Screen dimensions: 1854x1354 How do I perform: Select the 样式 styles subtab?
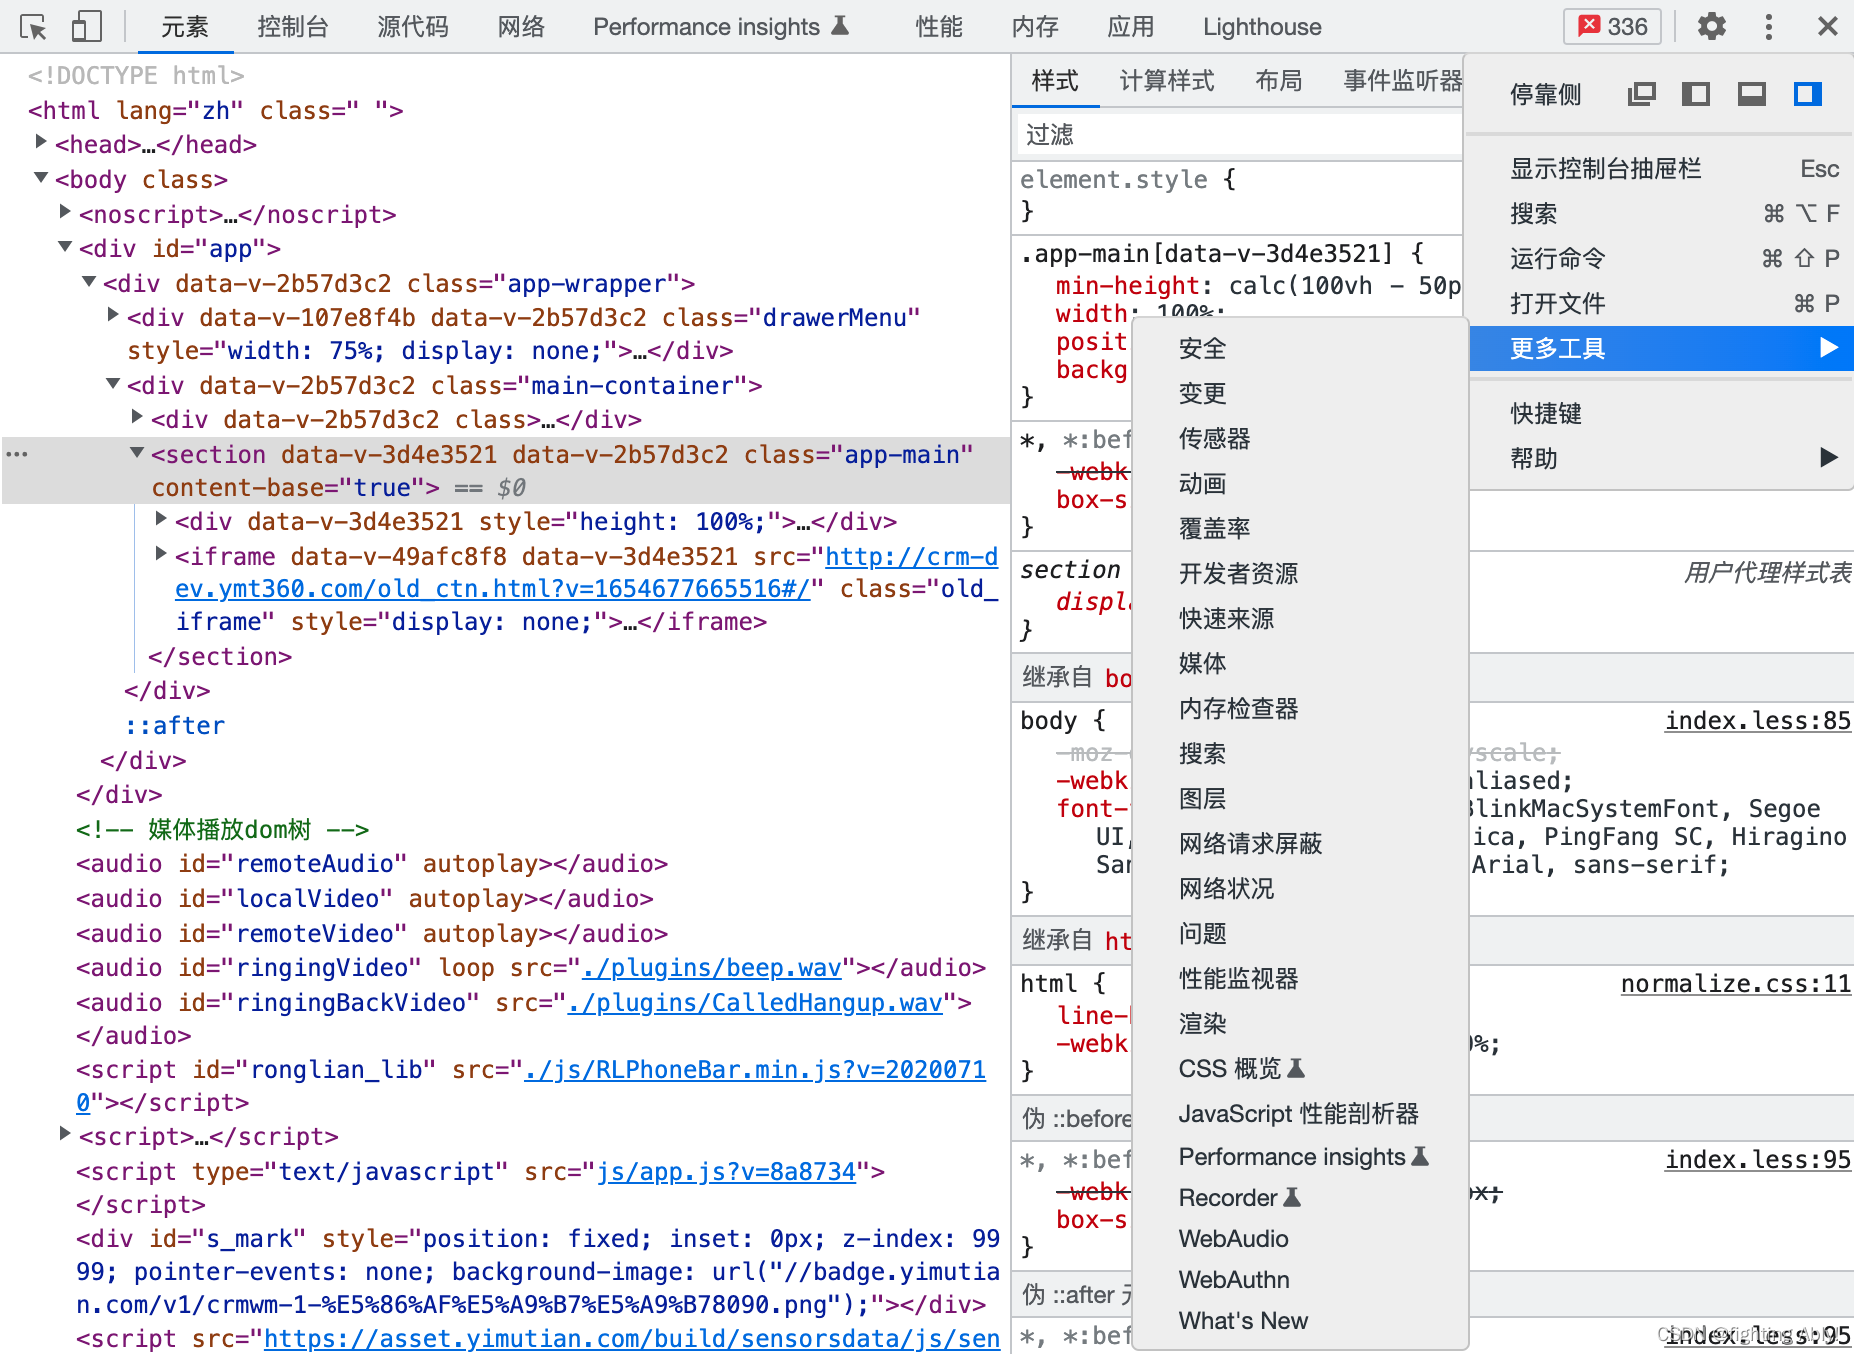(1055, 81)
